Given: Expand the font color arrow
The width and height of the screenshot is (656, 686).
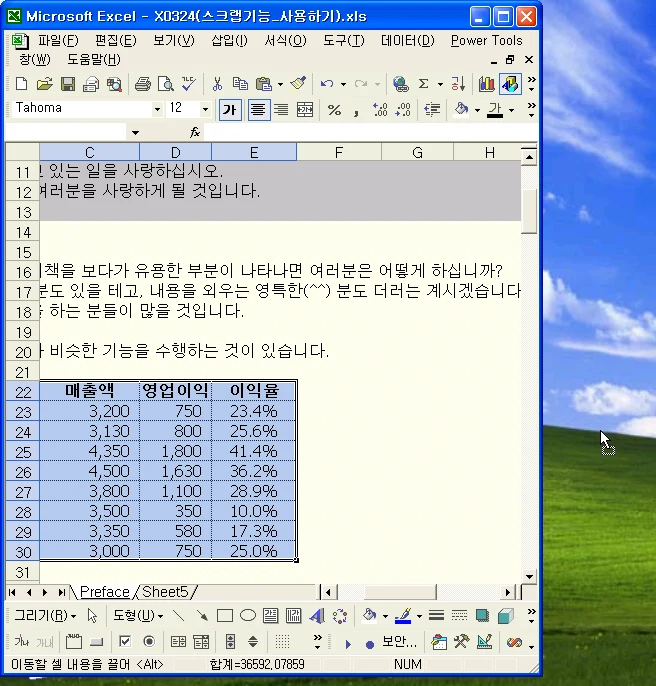Looking at the screenshot, I should (511, 110).
